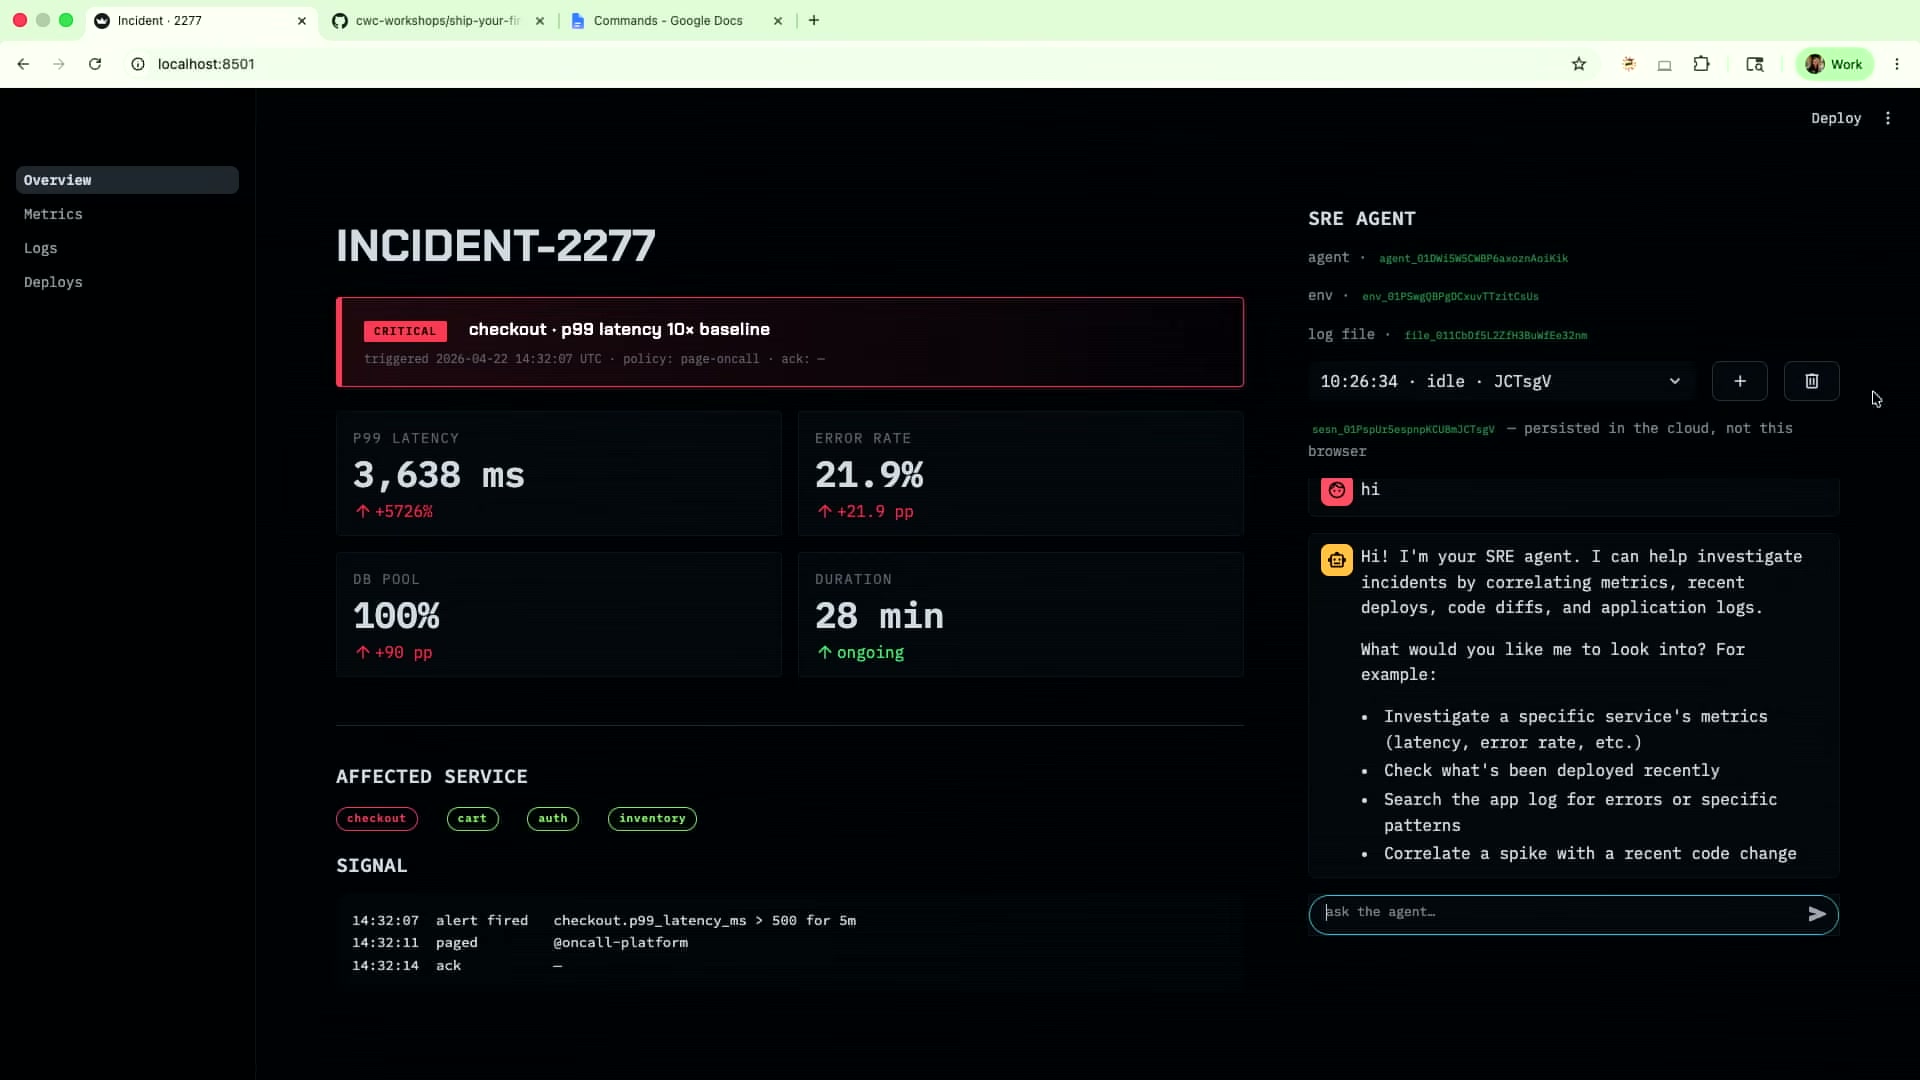Click the checkout service tag
This screenshot has width=1920, height=1080.
click(x=377, y=819)
